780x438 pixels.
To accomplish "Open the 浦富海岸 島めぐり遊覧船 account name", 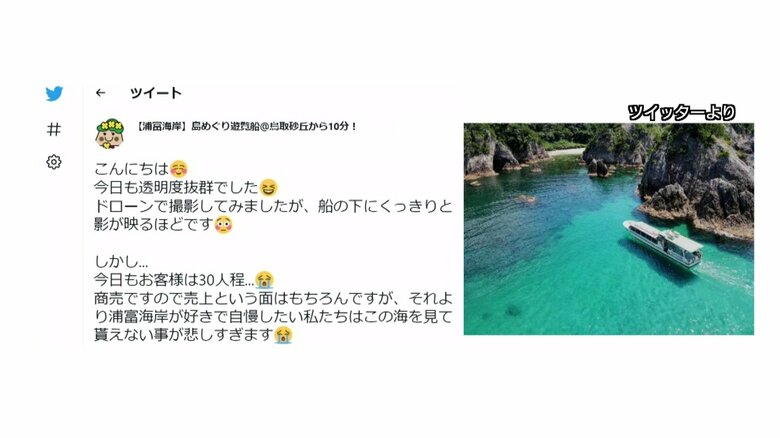I will point(246,126).
